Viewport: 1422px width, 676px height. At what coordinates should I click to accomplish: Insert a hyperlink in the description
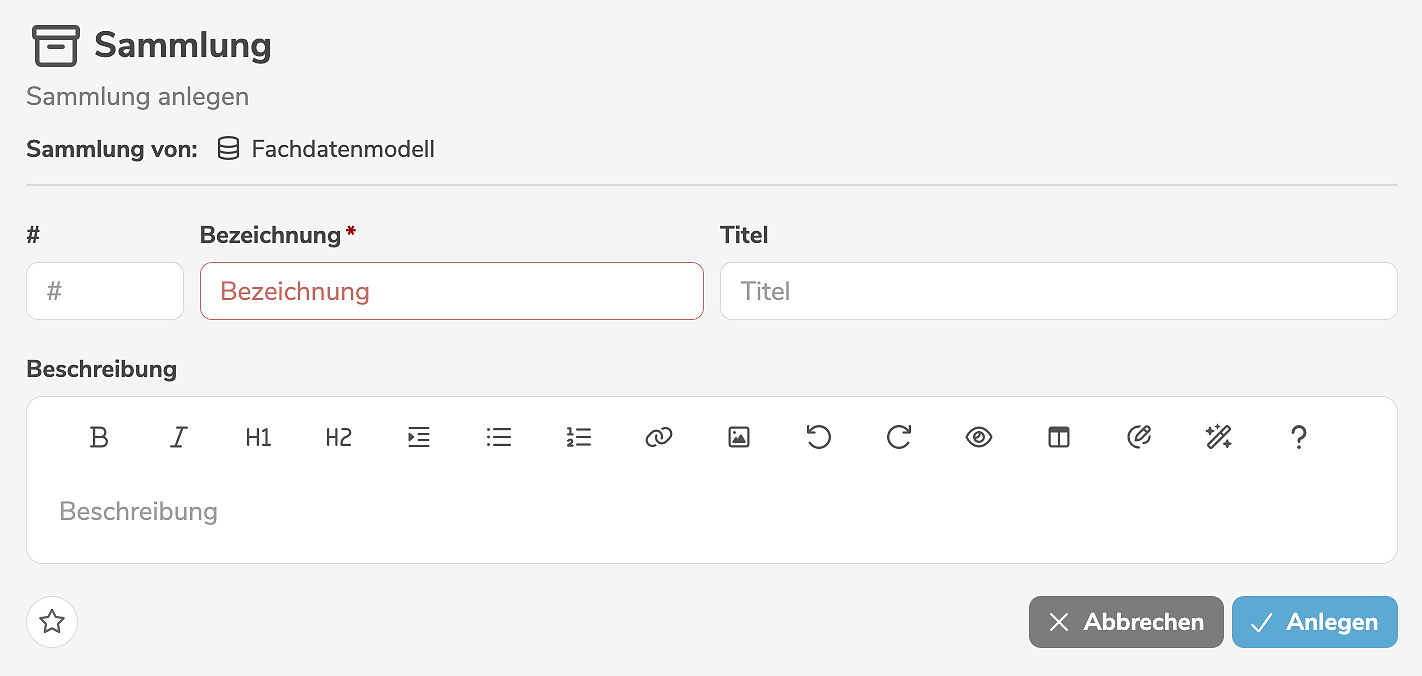point(659,437)
